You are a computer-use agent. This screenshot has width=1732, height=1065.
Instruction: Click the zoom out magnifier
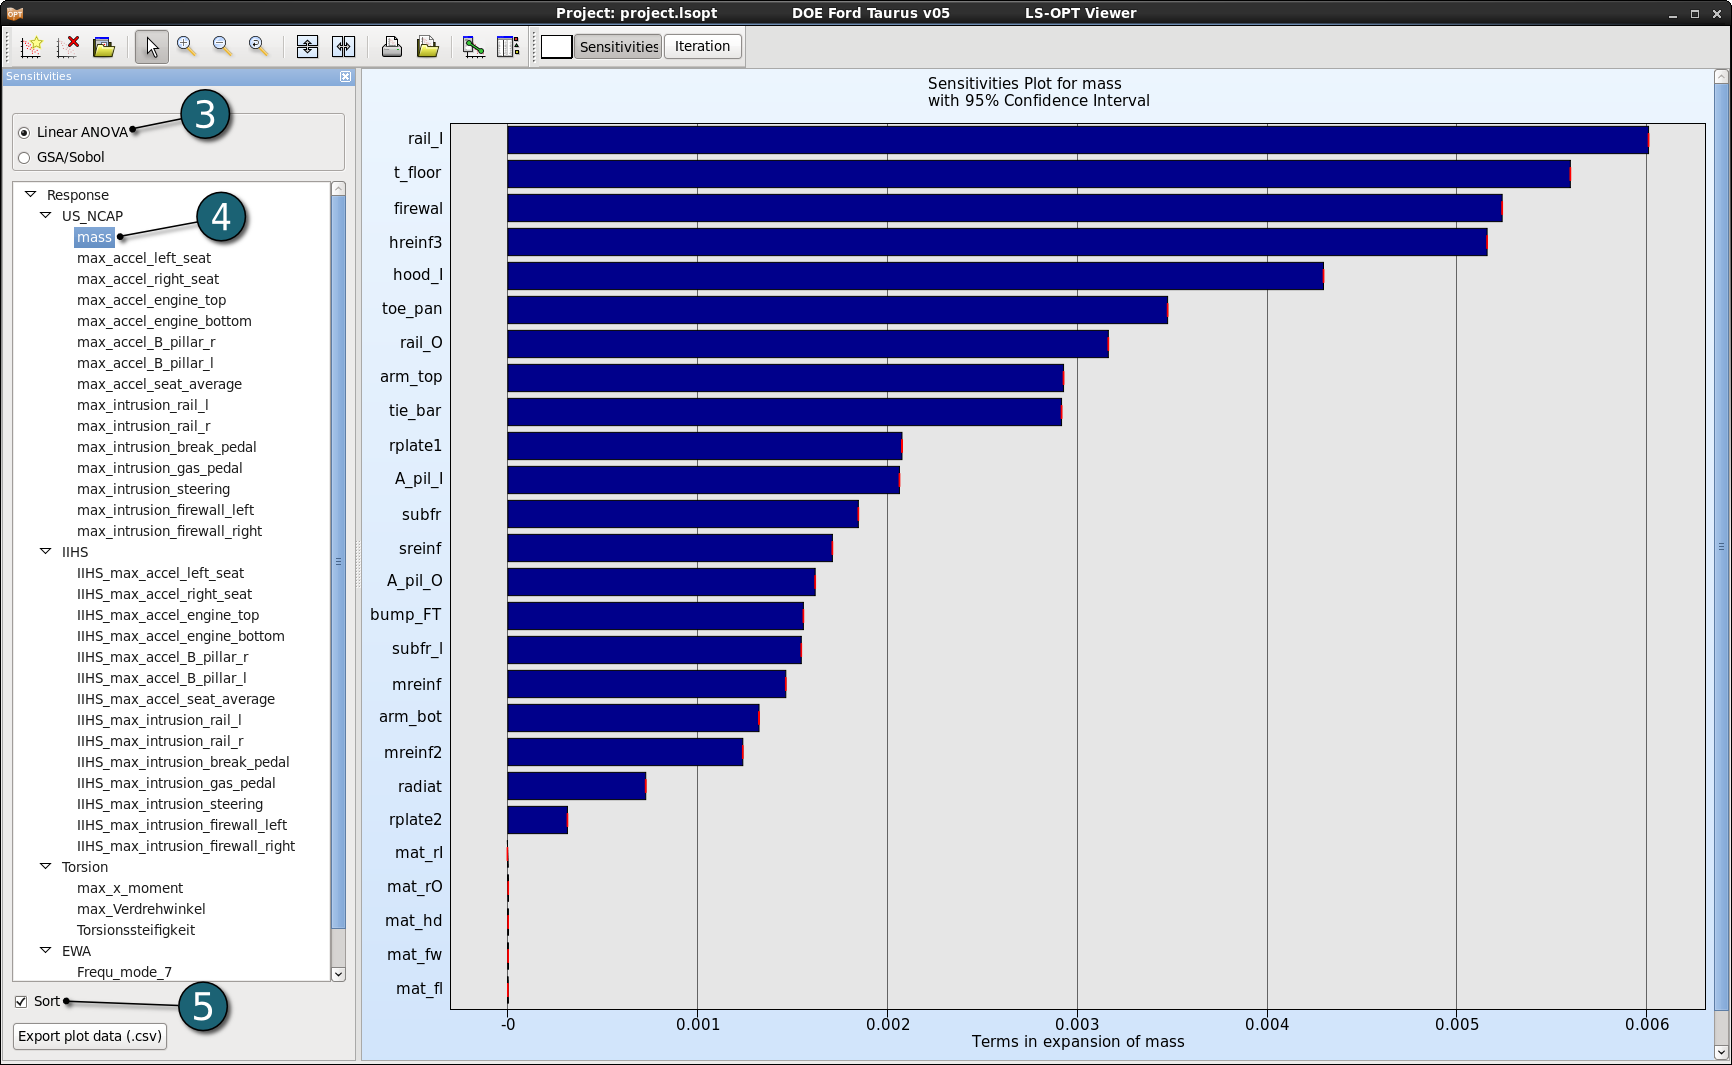[x=223, y=46]
